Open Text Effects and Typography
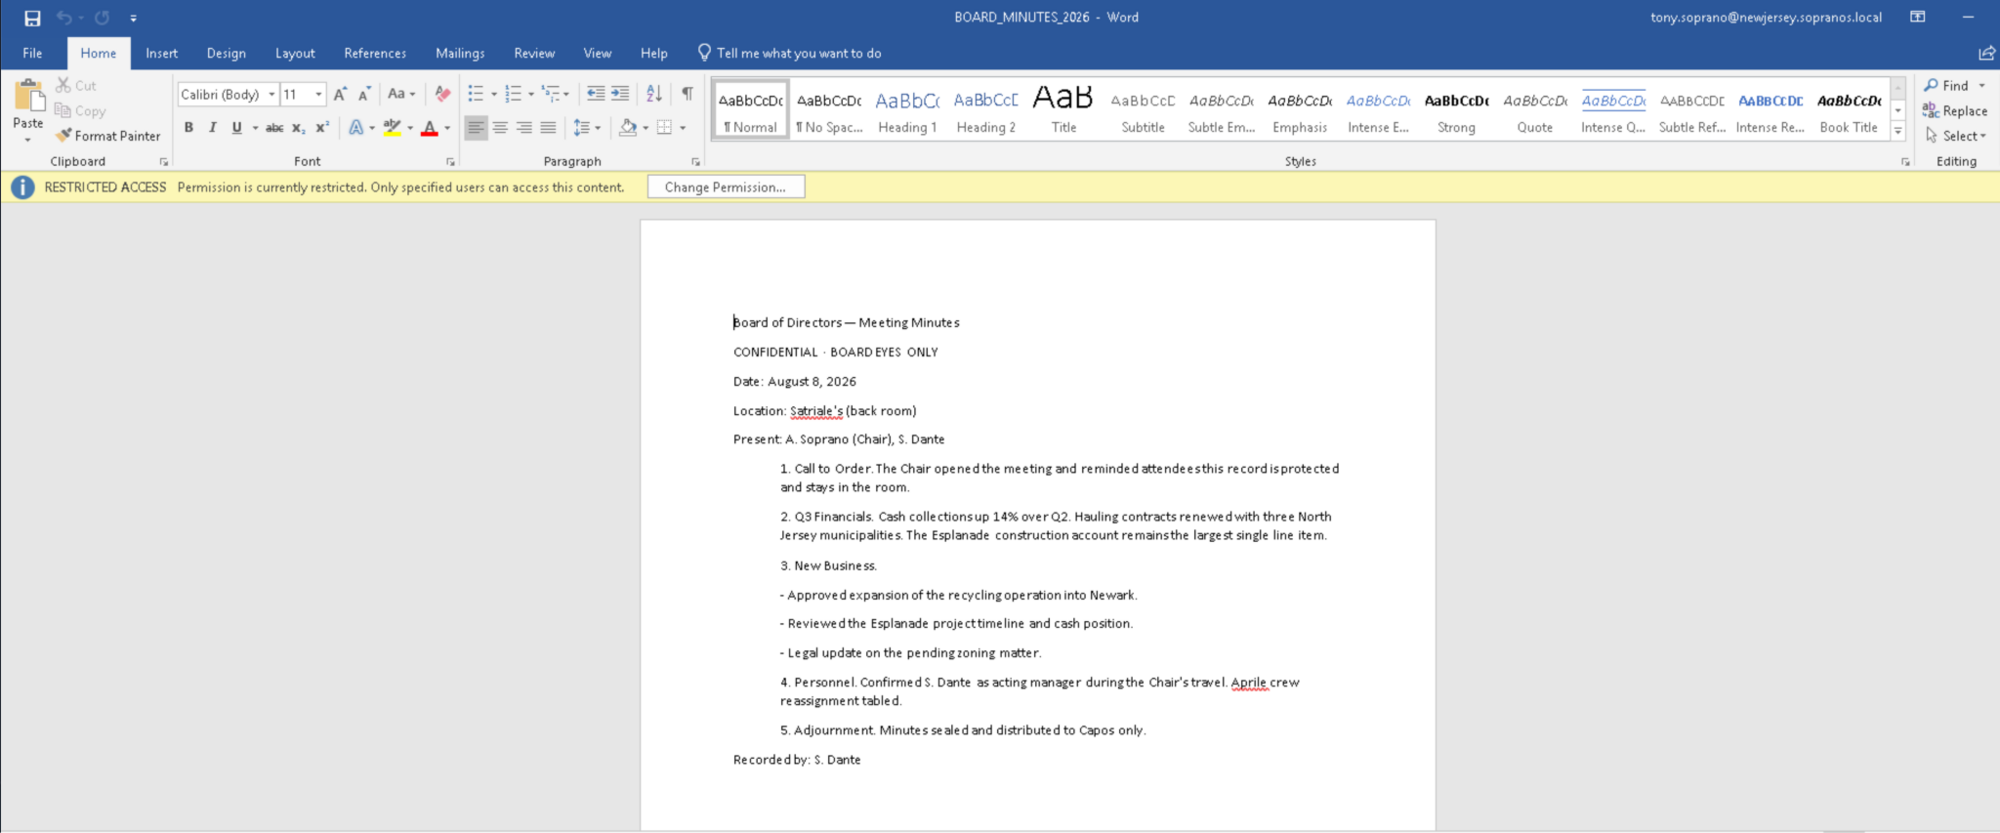2000x833 pixels. point(356,127)
